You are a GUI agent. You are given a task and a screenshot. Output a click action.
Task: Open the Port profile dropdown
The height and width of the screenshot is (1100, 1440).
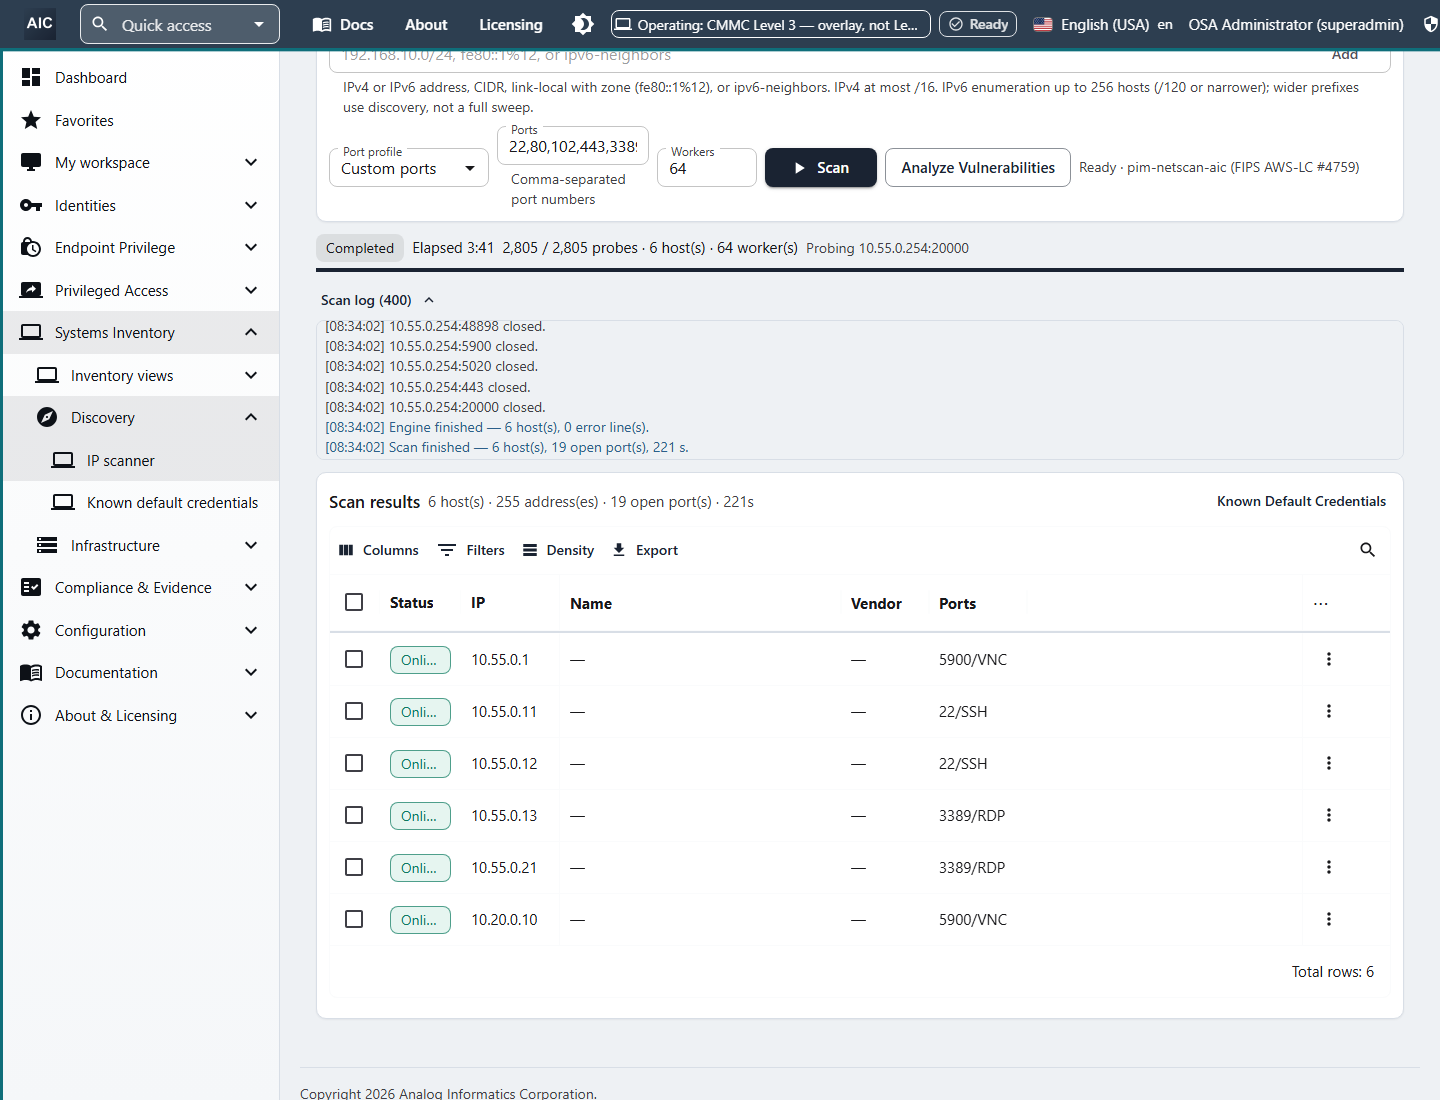coord(408,168)
